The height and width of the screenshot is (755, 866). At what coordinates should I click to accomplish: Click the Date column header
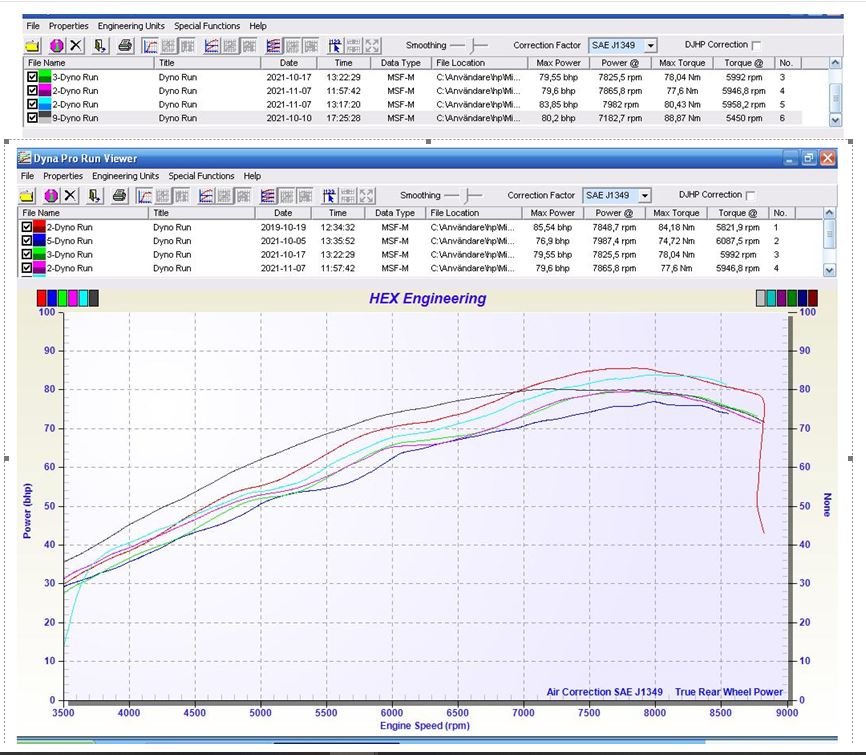[283, 213]
